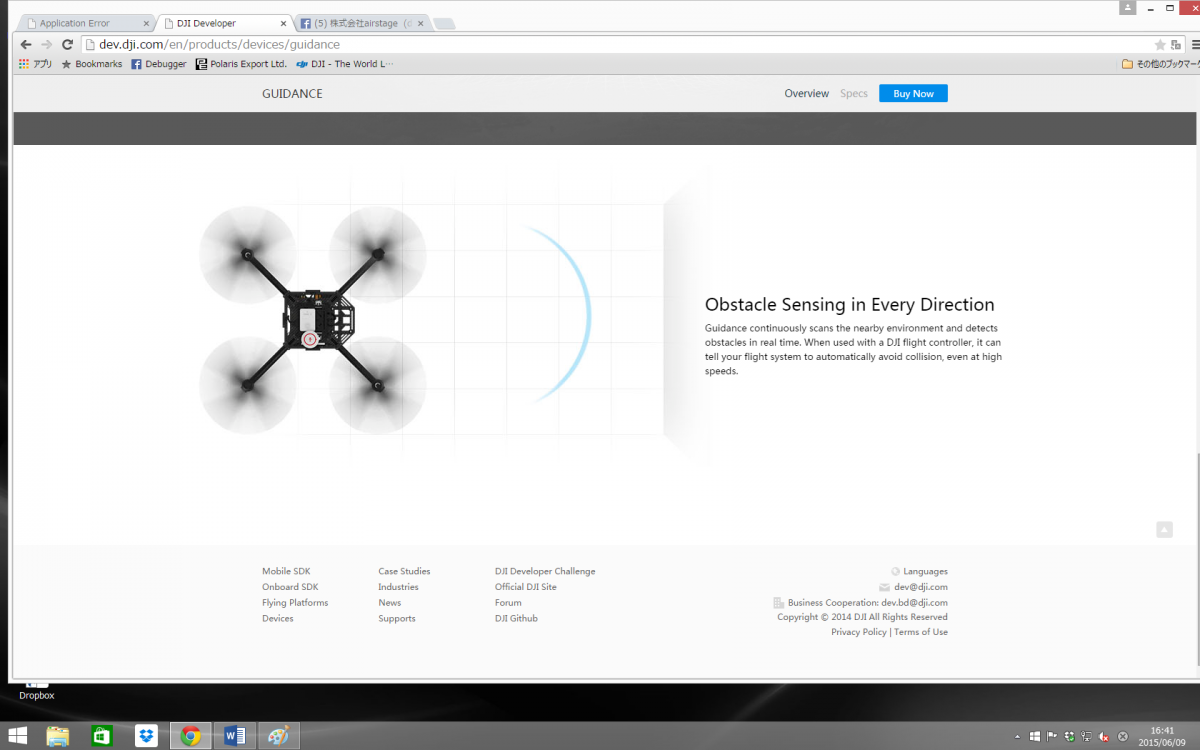This screenshot has width=1200, height=750.
Task: Select the Specs section link
Action: click(x=854, y=94)
